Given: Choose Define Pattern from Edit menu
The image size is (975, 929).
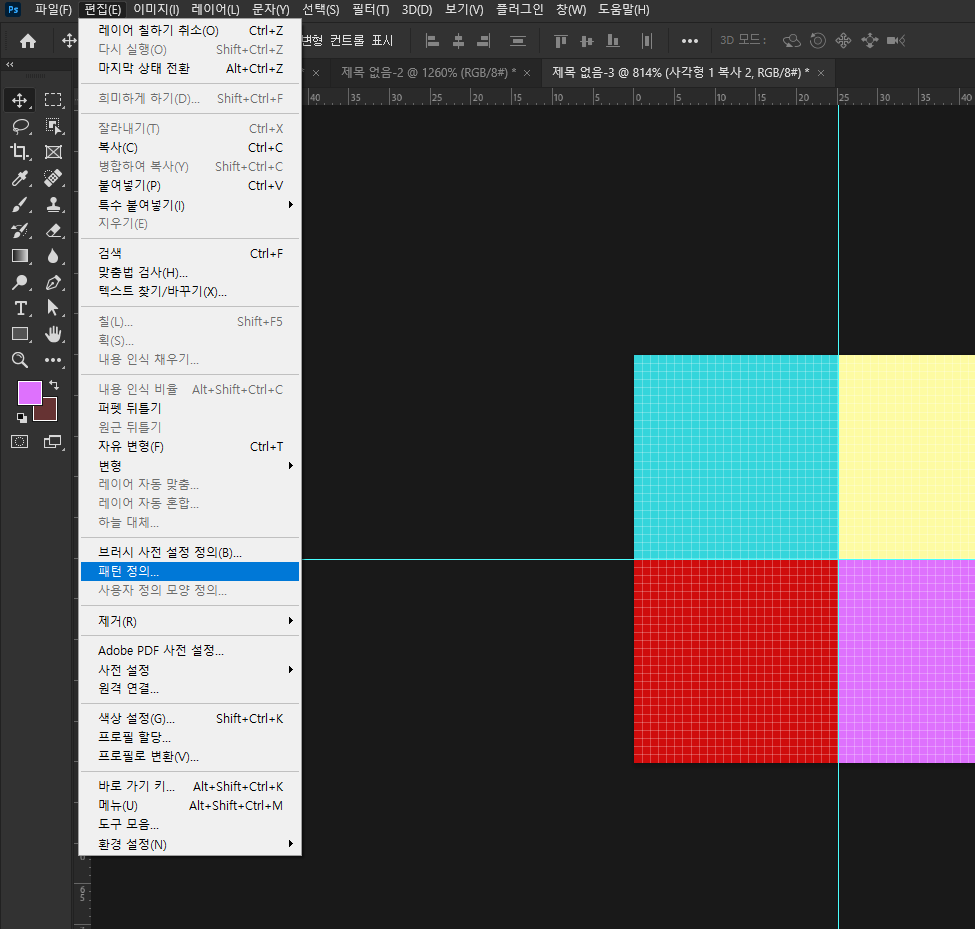Looking at the screenshot, I should pyautogui.click(x=190, y=571).
